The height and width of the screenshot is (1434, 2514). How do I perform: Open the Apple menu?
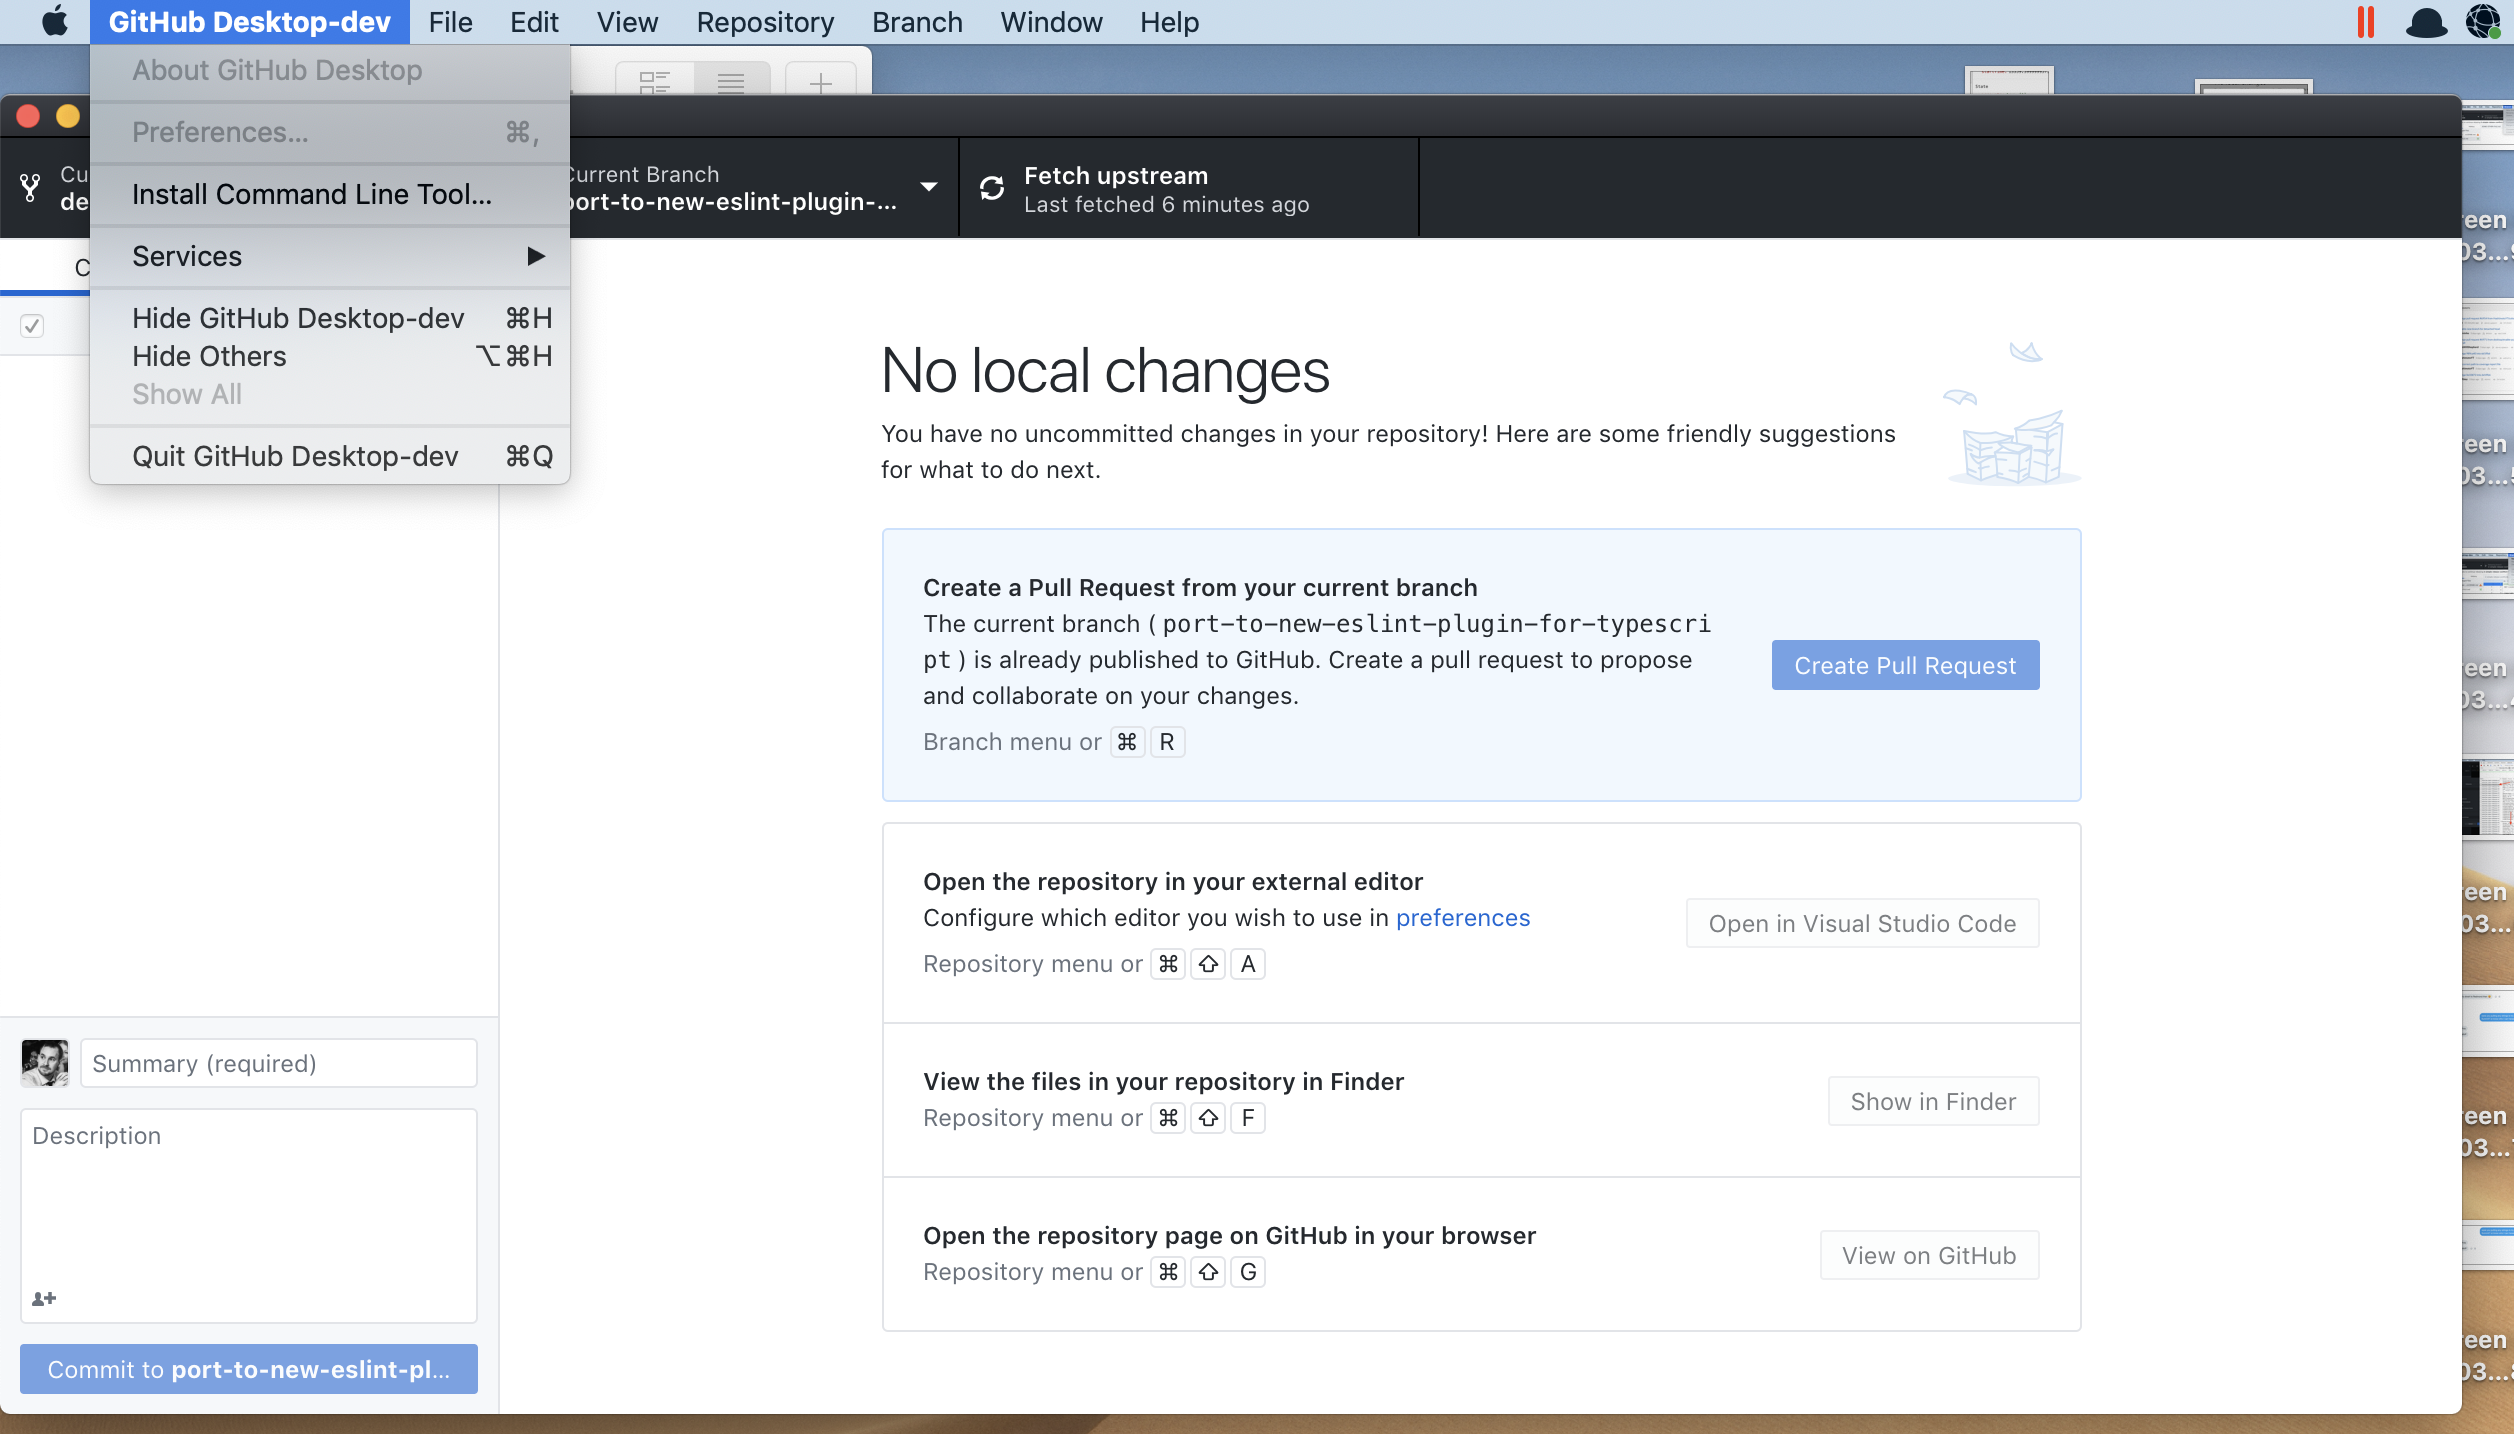54,21
